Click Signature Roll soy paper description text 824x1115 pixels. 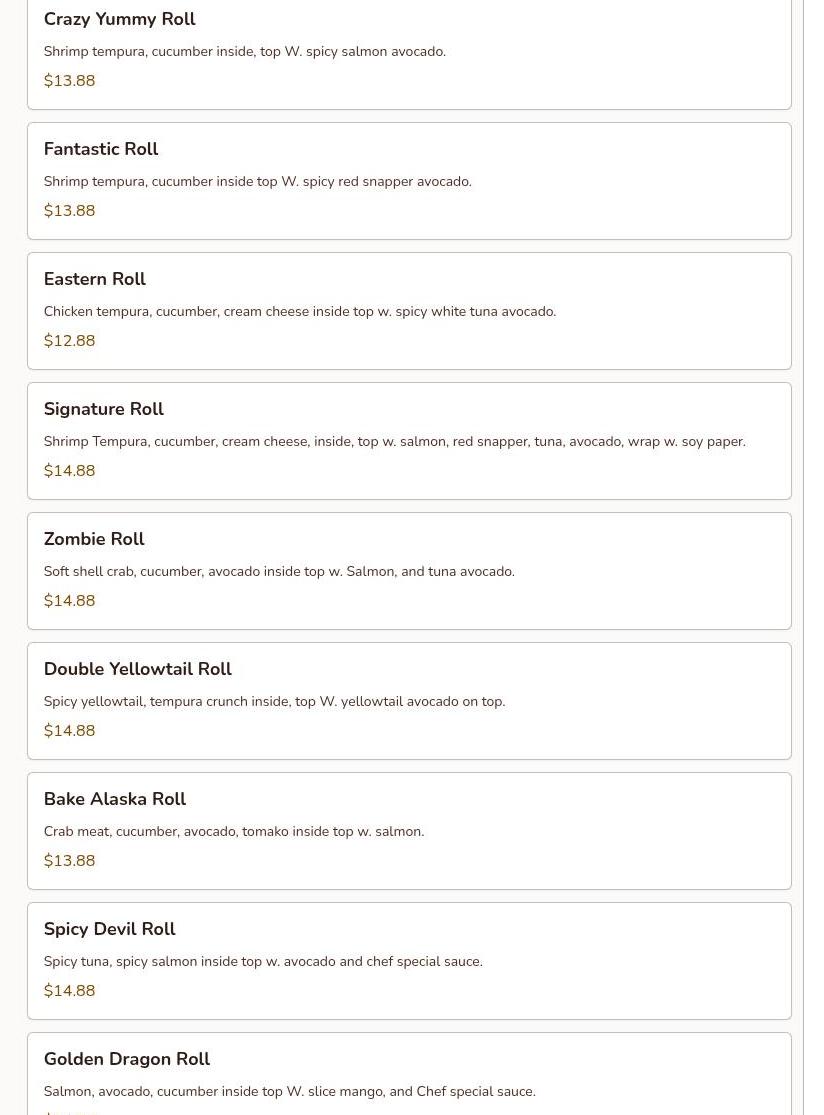coord(395,442)
